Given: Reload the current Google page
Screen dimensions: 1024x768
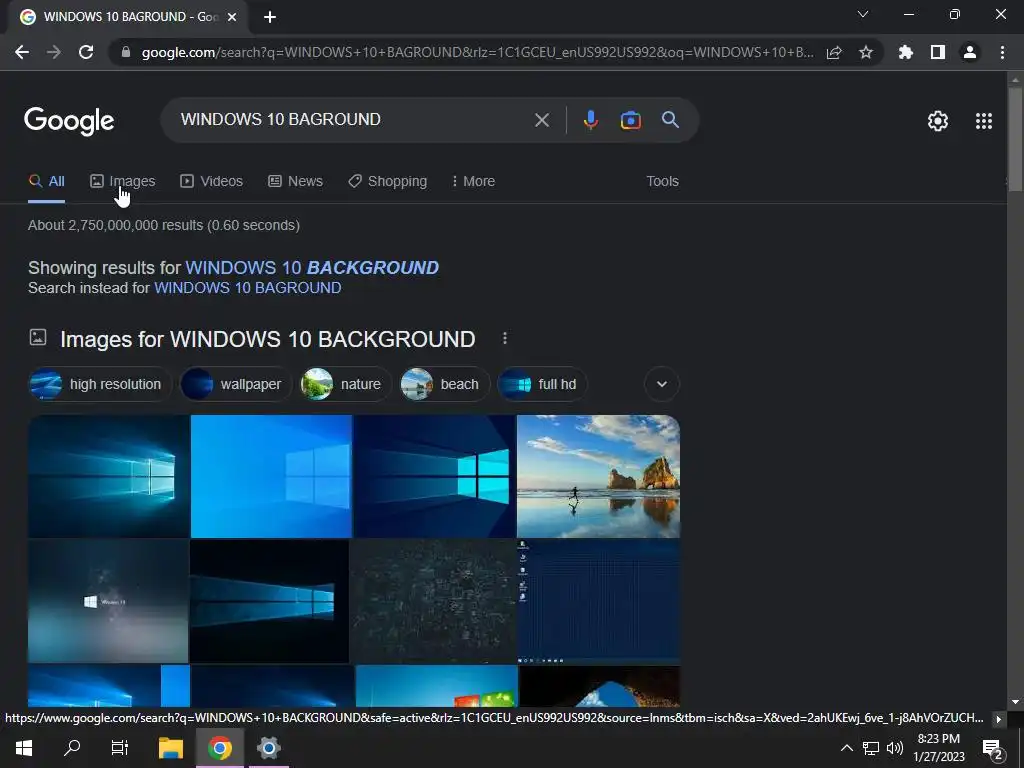Looking at the screenshot, I should tap(86, 52).
